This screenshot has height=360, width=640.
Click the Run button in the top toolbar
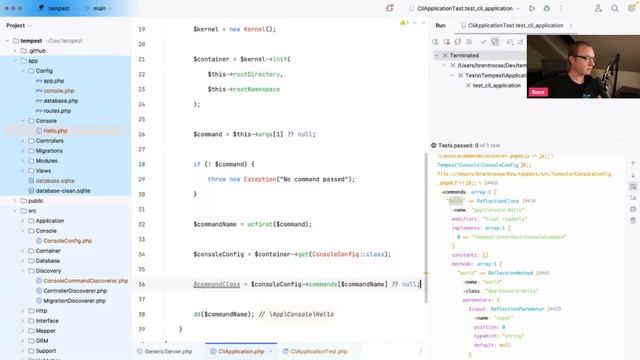[531, 8]
